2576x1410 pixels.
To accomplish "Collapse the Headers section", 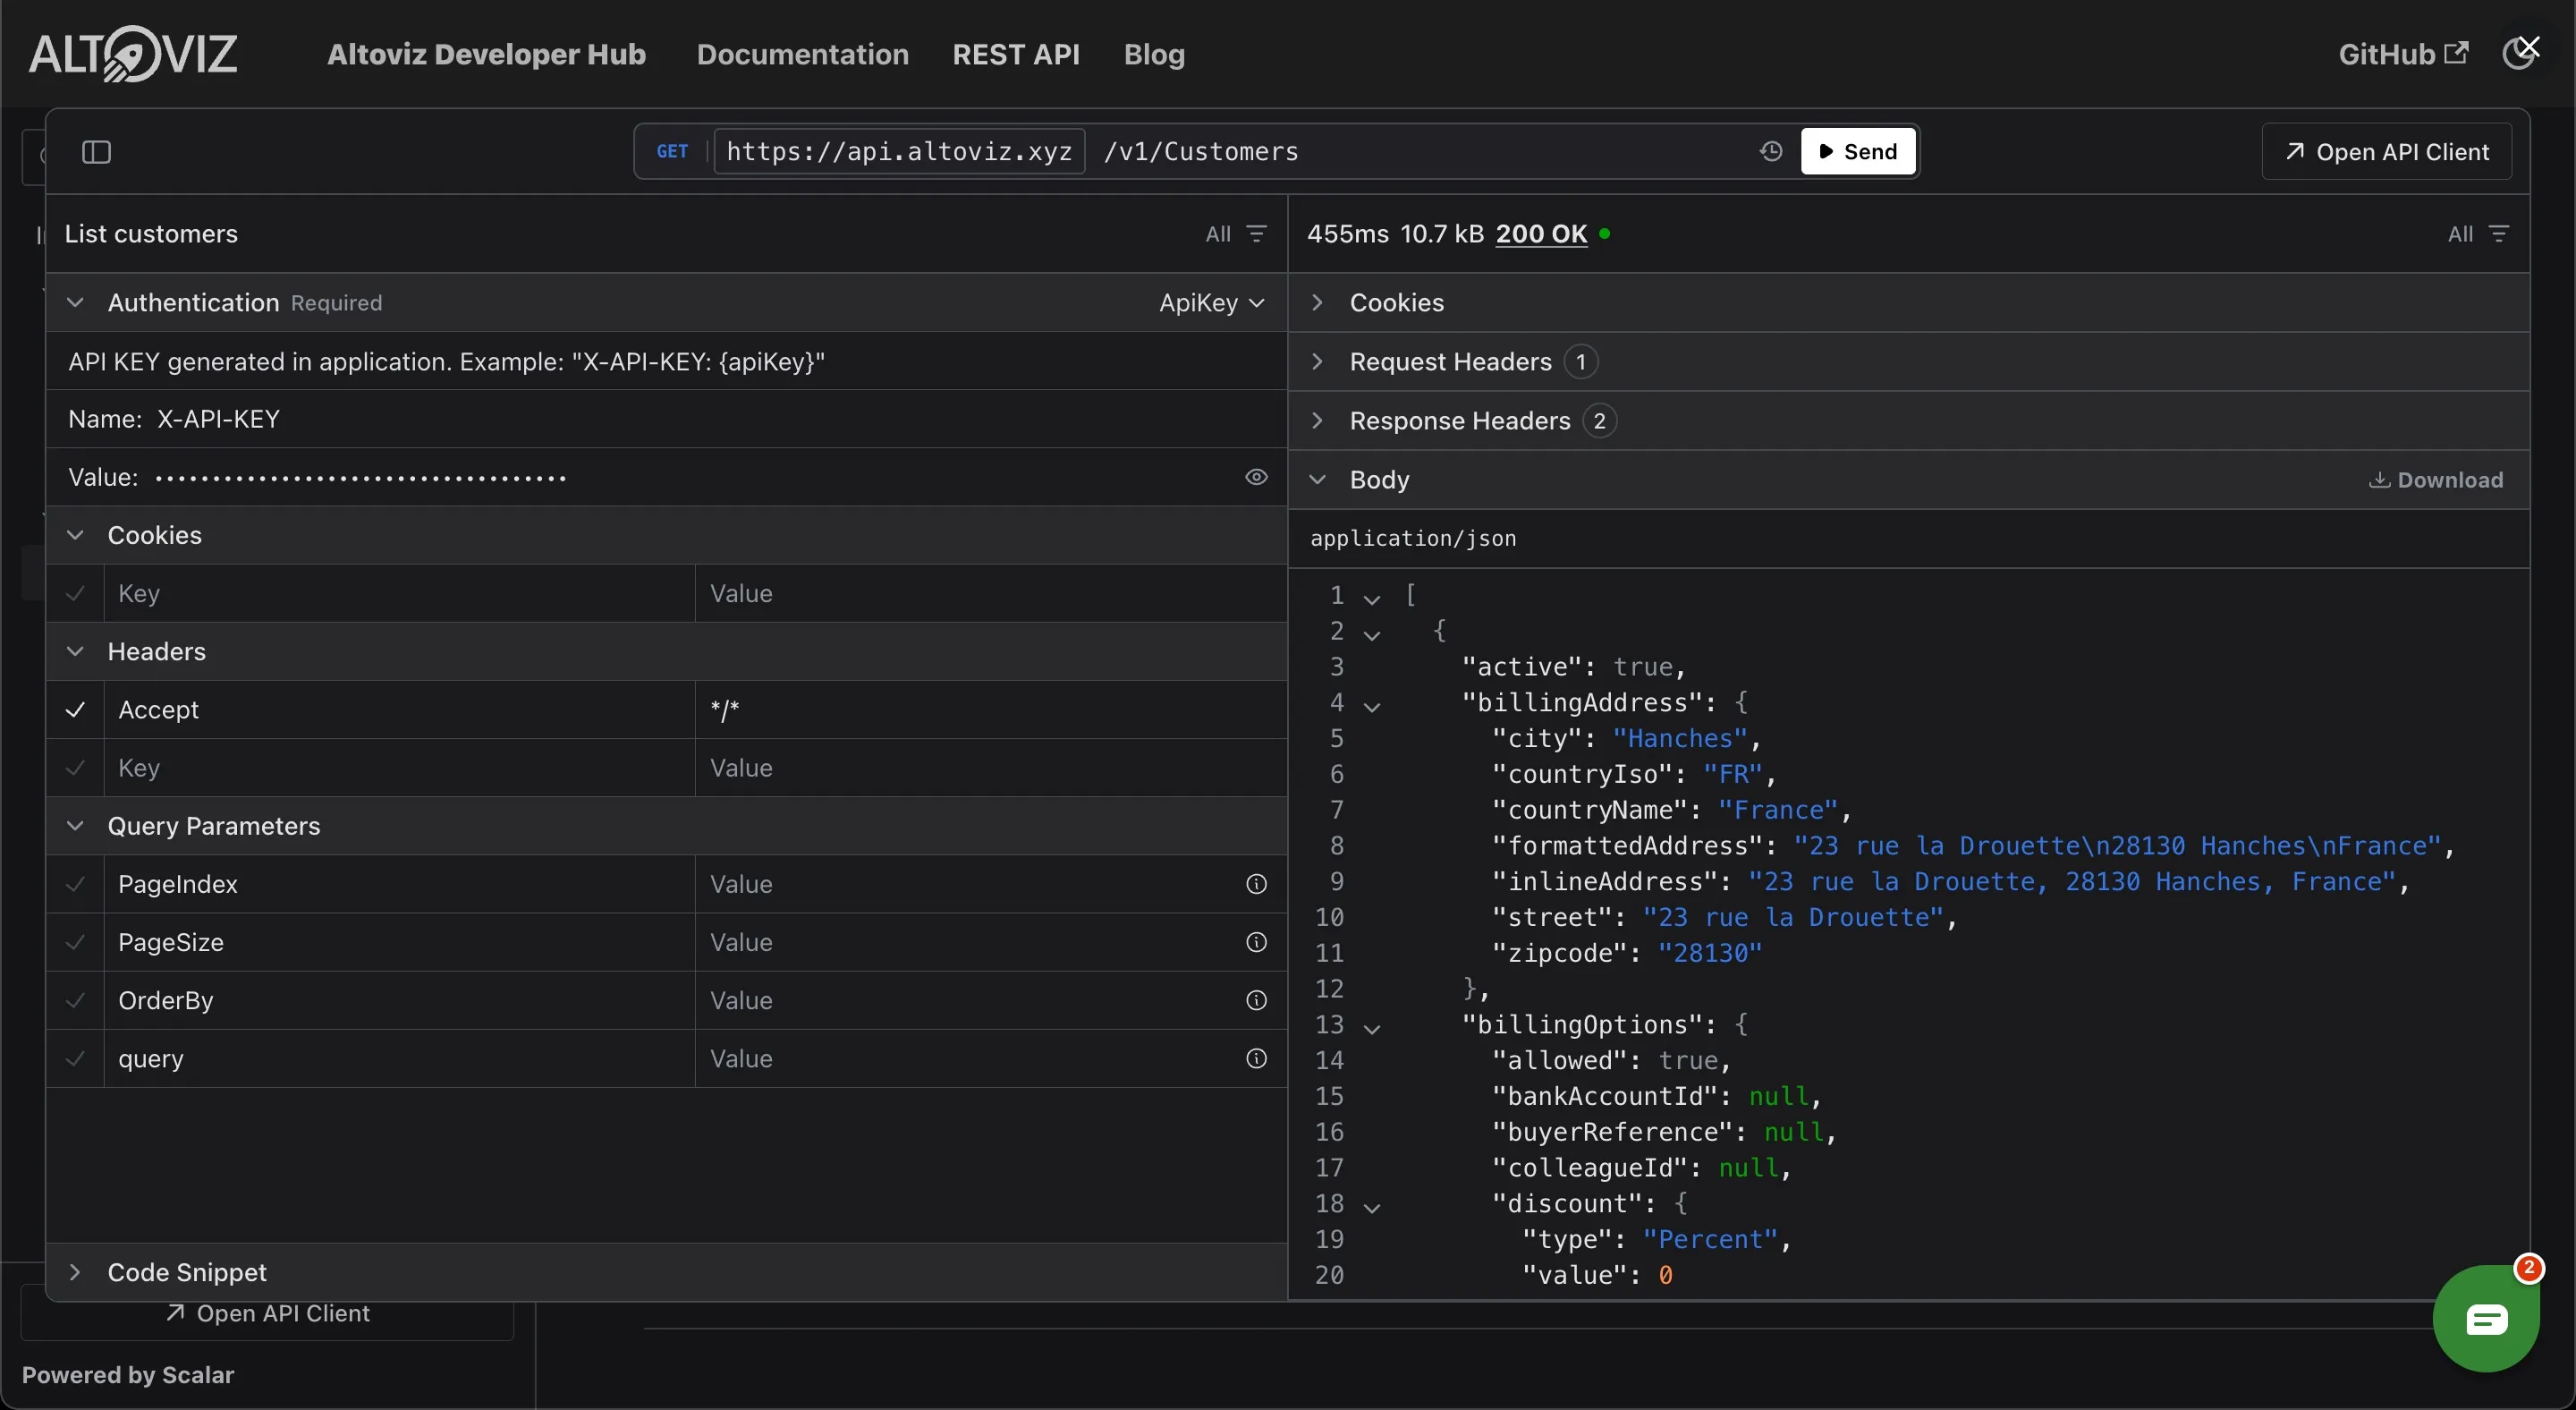I will pyautogui.click(x=75, y=651).
